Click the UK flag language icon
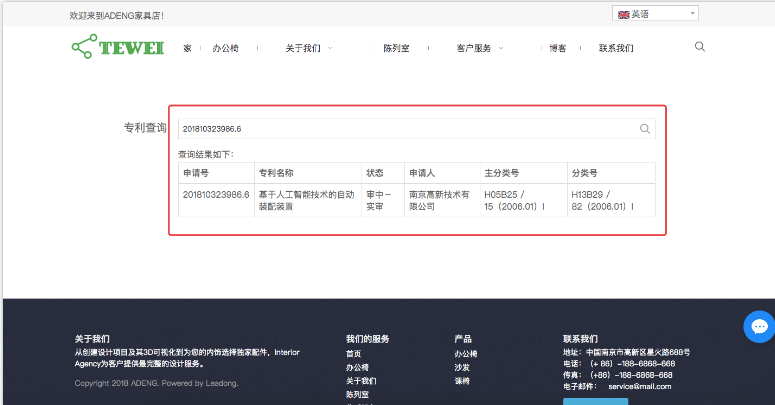The width and height of the screenshot is (775, 405). tap(623, 14)
